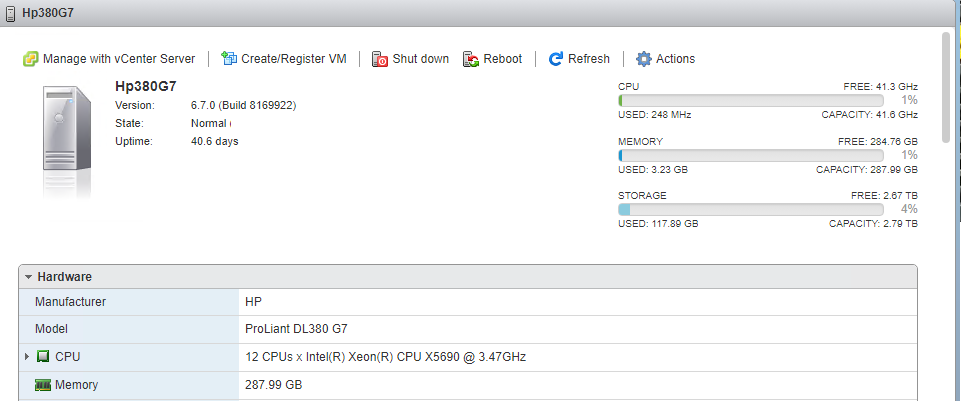Expand the CPU row details

27,356
